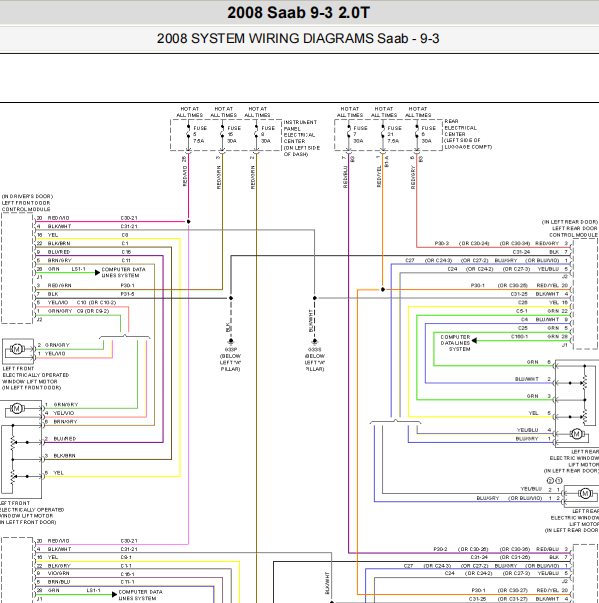Click the junction dot on orange RED/YEL wire
Image resolution: width=599 pixels, height=603 pixels.
pos(383,290)
